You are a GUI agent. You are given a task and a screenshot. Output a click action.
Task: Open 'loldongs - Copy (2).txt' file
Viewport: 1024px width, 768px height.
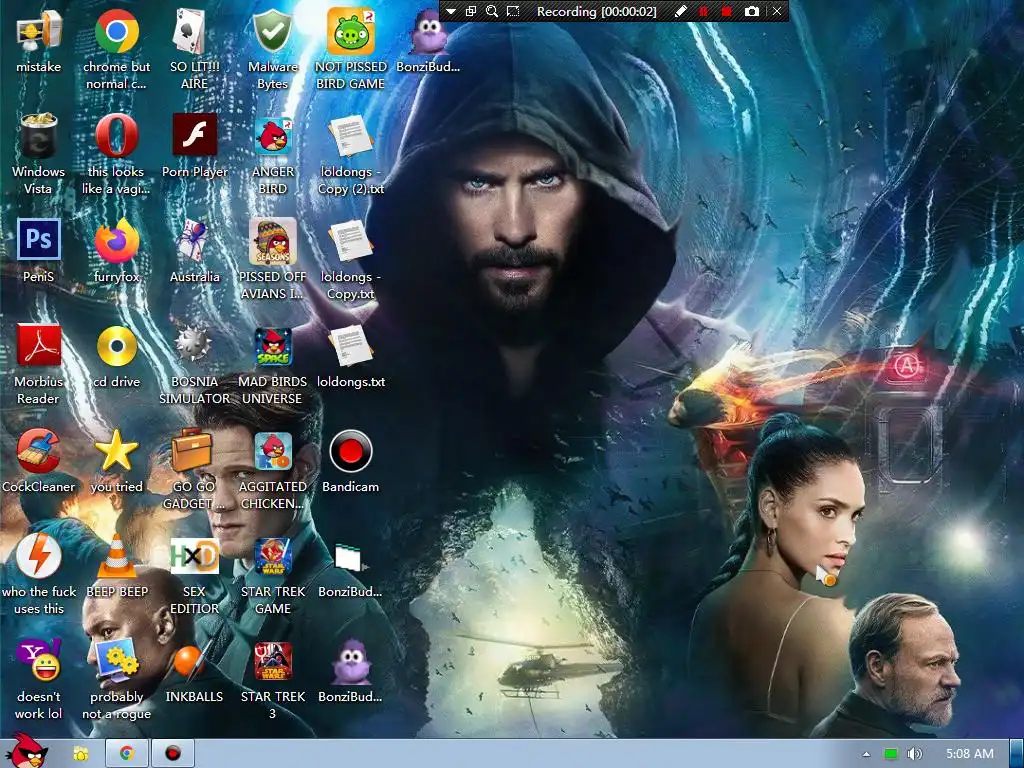(x=351, y=136)
